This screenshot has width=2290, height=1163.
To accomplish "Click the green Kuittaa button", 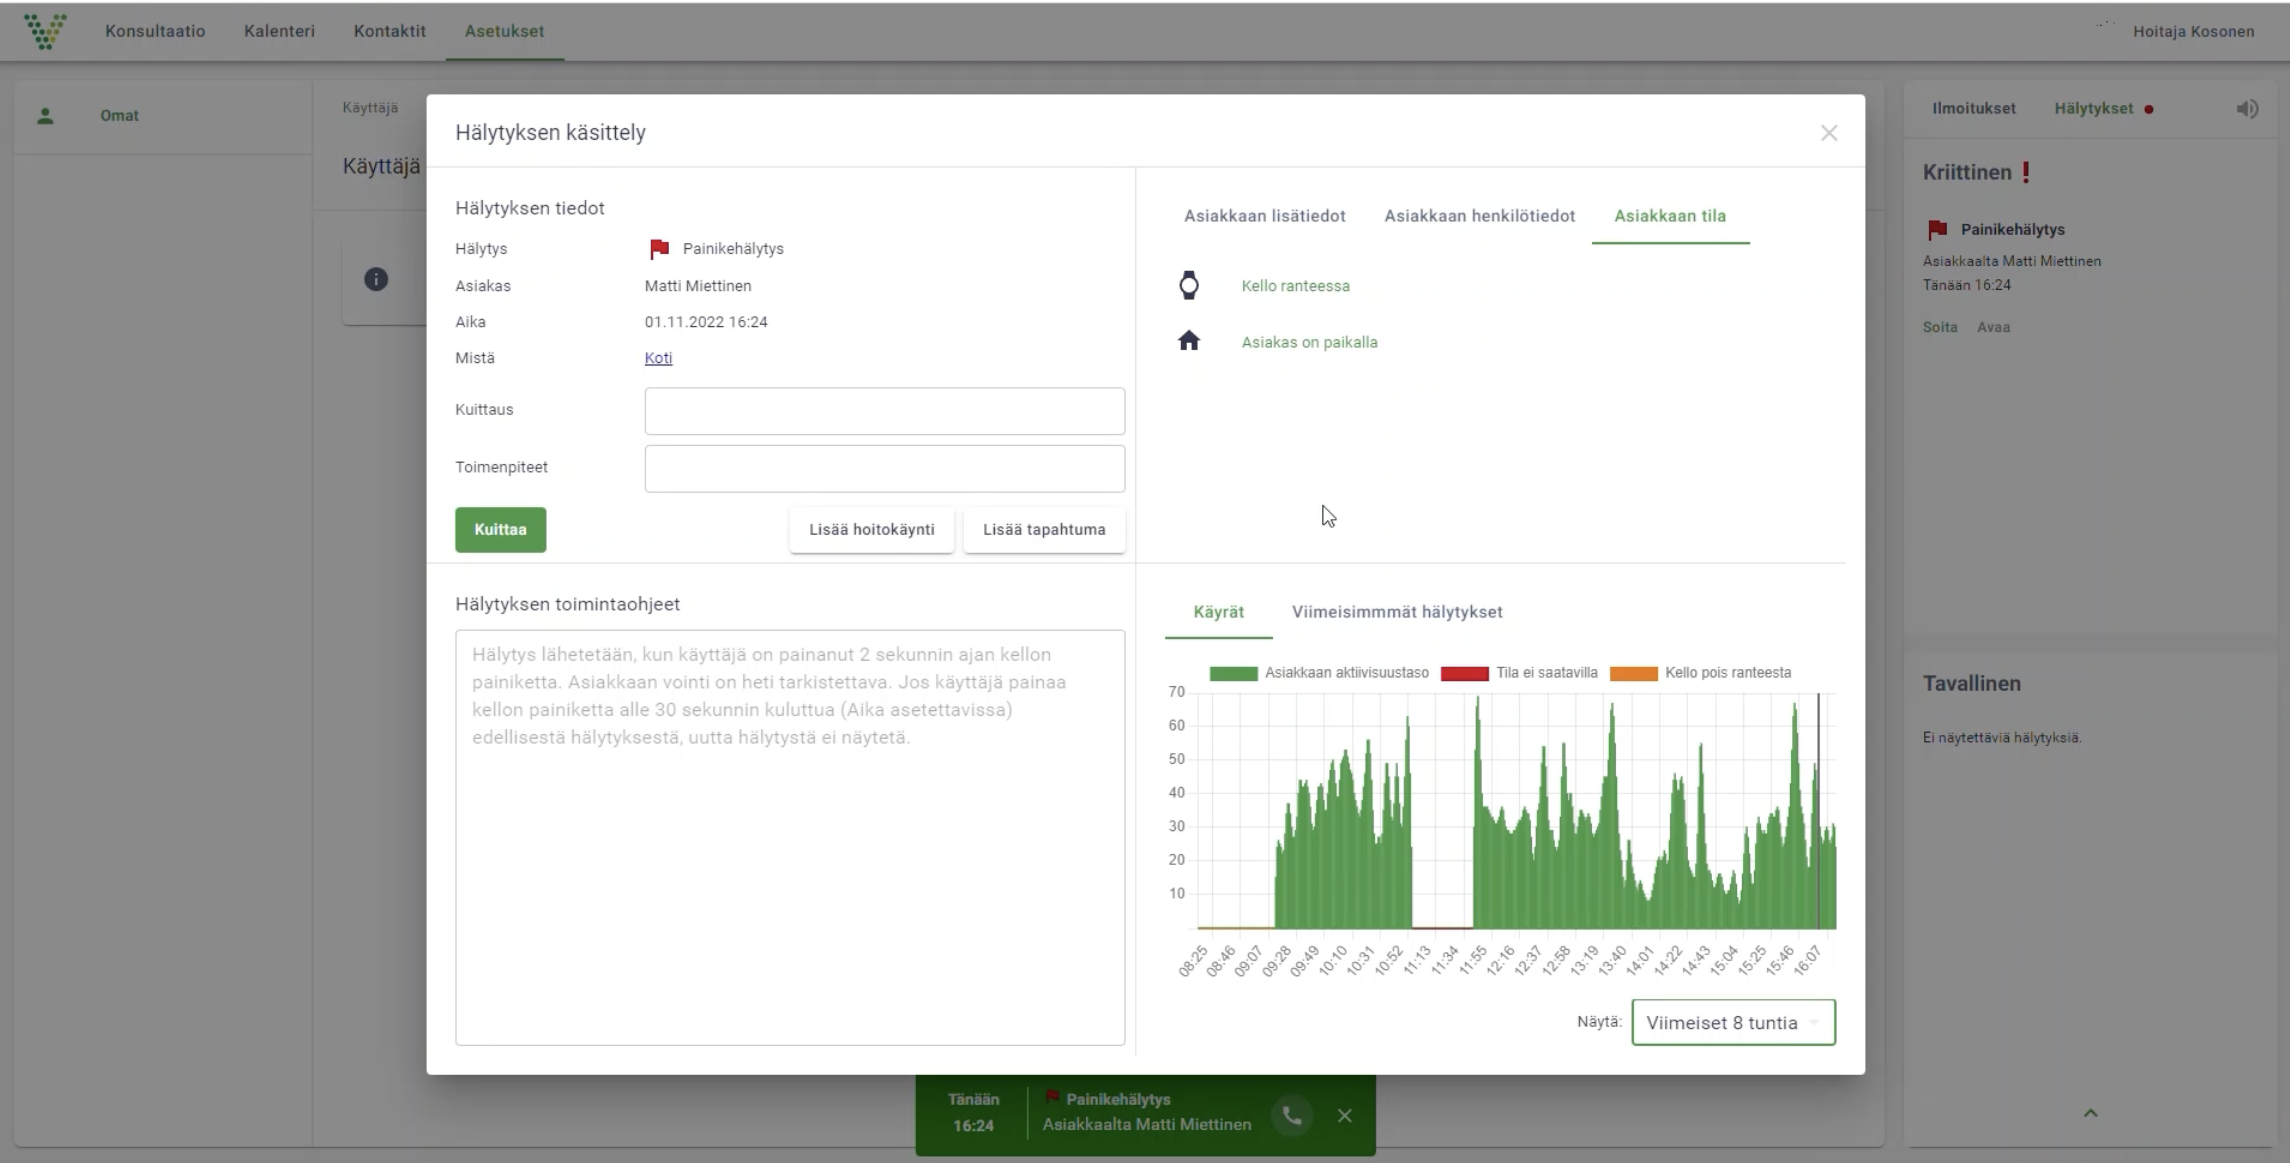I will (x=500, y=530).
